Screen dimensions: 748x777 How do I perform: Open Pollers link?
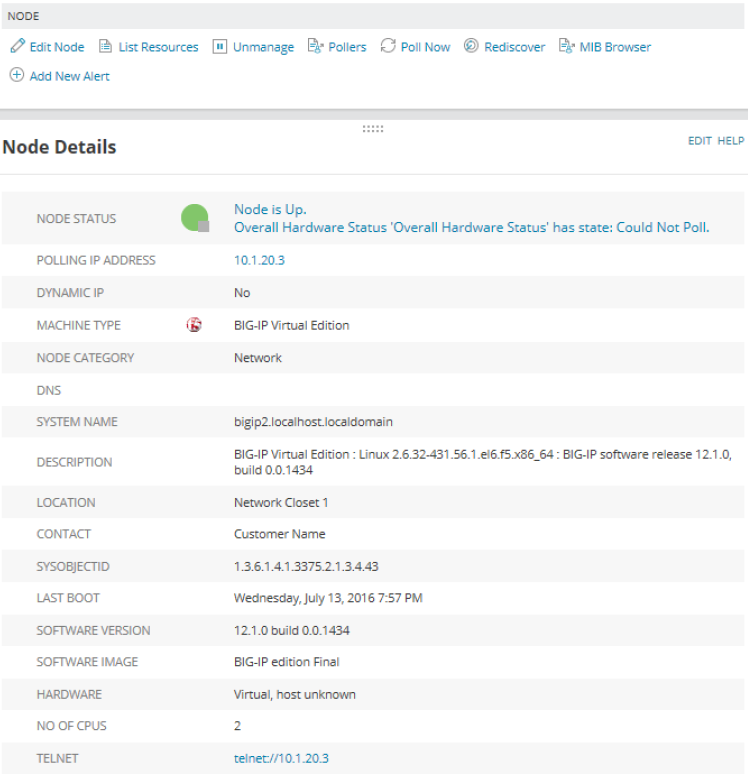tap(347, 47)
